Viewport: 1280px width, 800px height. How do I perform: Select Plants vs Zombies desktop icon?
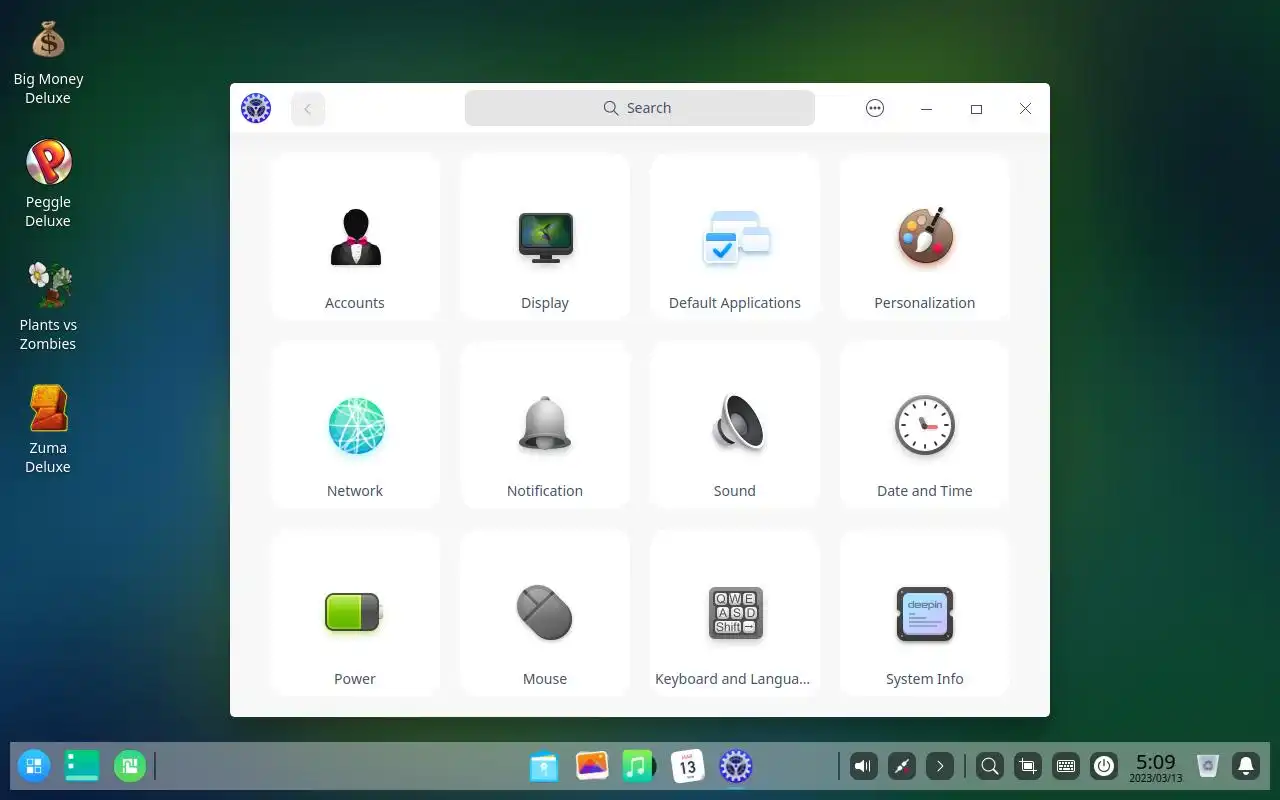click(x=48, y=308)
